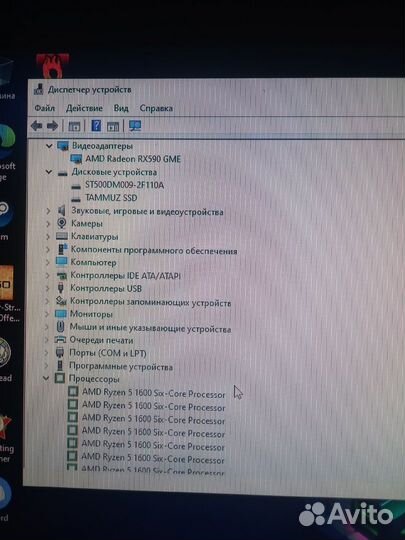This screenshot has width=405, height=540.
Task: Select the Мониторы category icon
Action: click(61, 314)
